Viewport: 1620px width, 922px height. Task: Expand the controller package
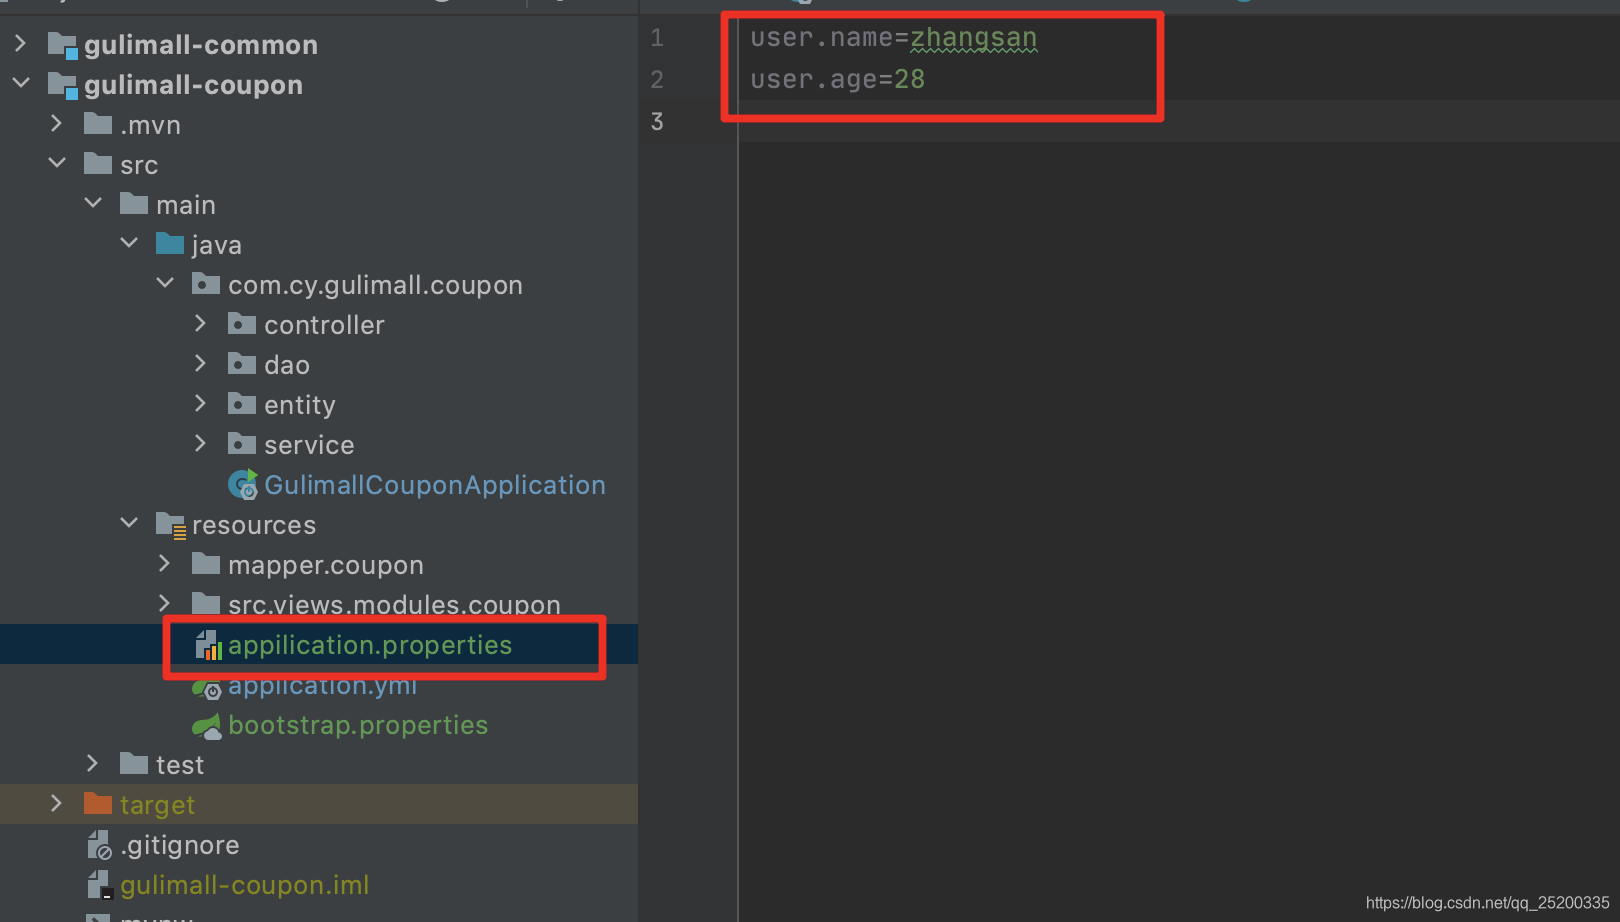coord(200,323)
